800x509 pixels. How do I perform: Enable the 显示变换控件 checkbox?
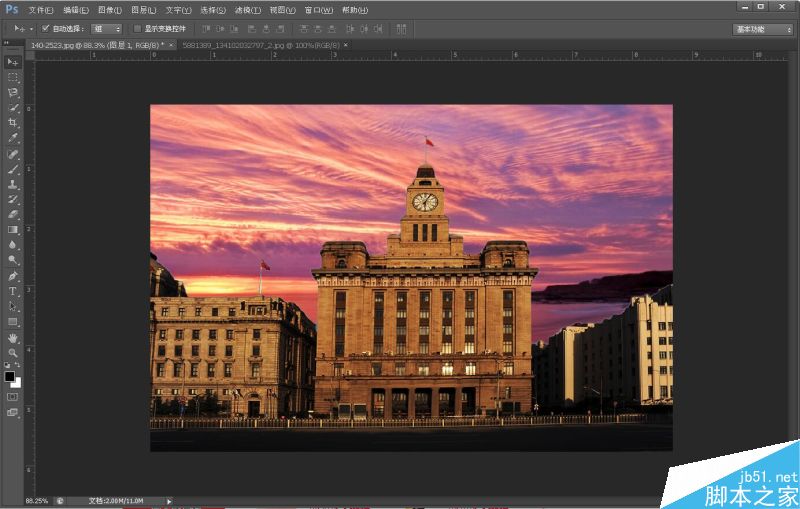[137, 29]
